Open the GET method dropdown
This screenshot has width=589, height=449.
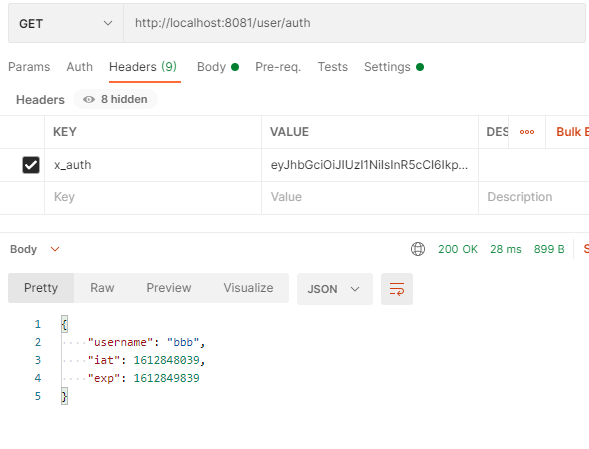coord(66,23)
